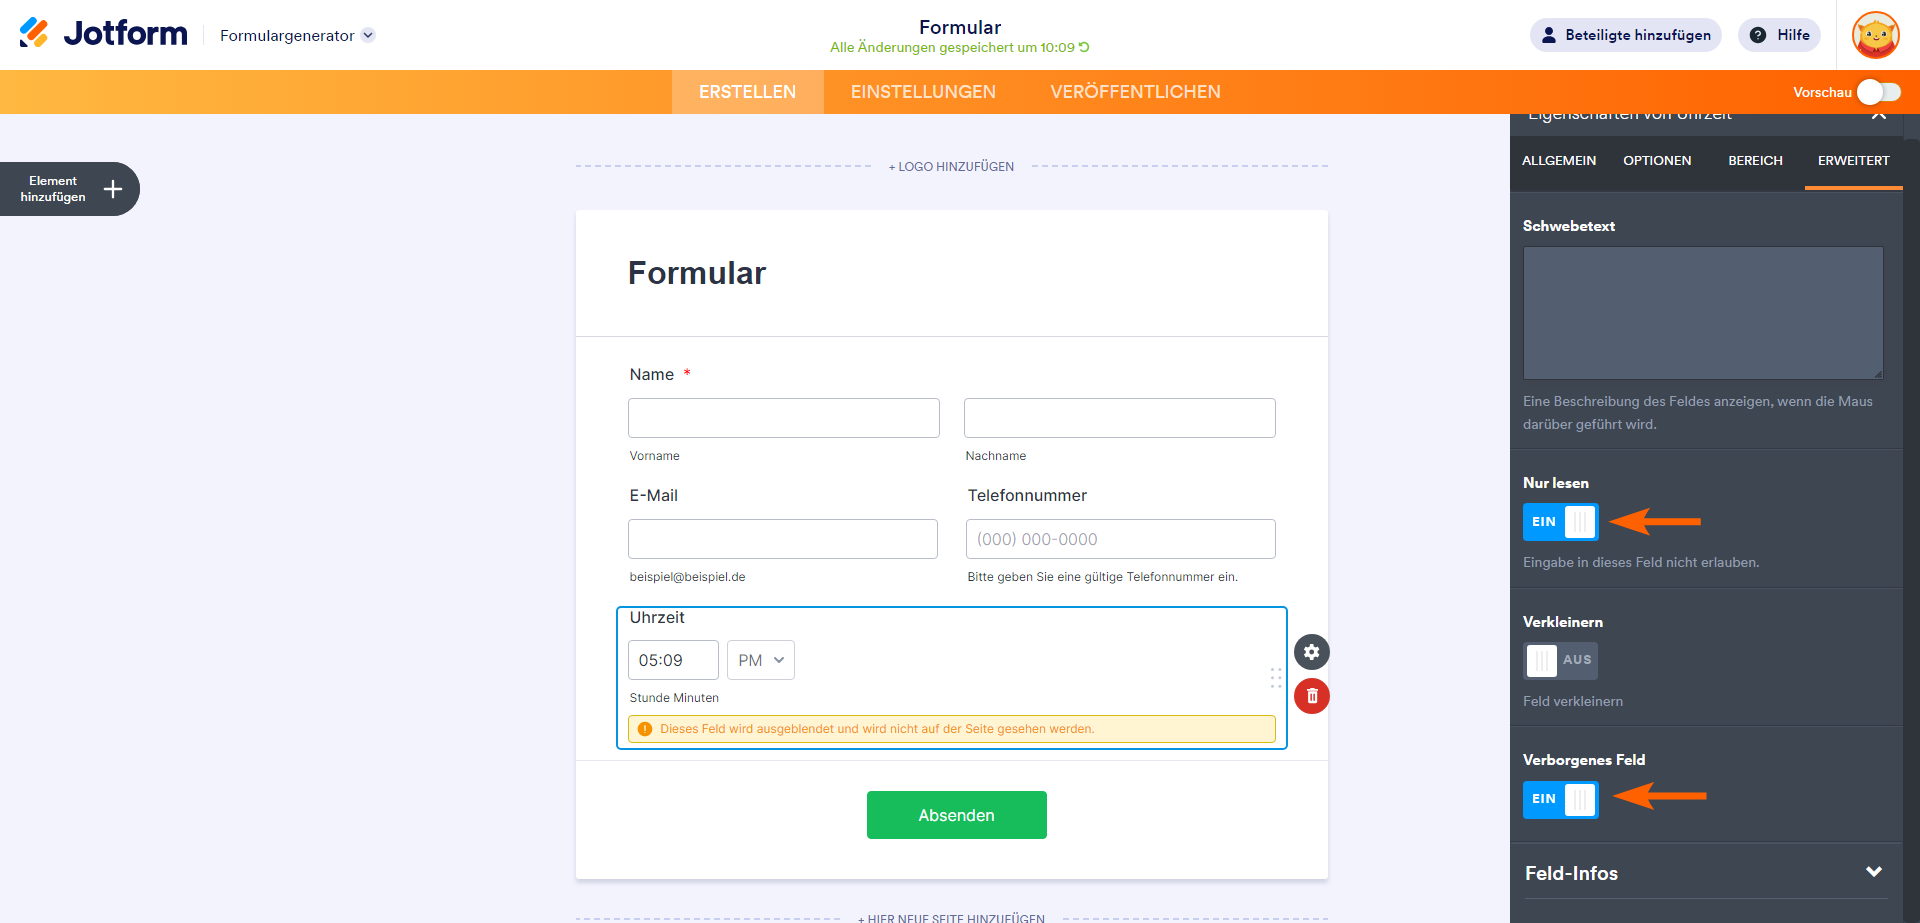Turn off the Nur lesen toggle

[1560, 522]
